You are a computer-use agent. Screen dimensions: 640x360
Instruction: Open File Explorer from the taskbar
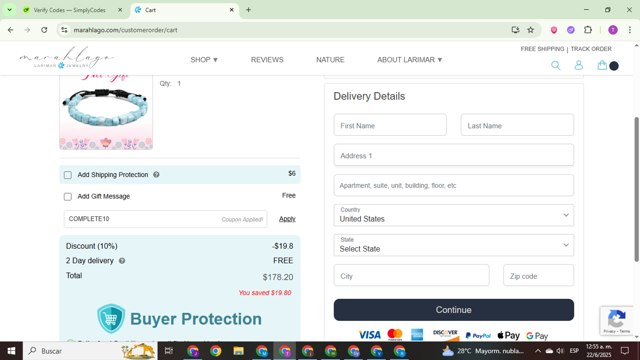tap(238, 351)
